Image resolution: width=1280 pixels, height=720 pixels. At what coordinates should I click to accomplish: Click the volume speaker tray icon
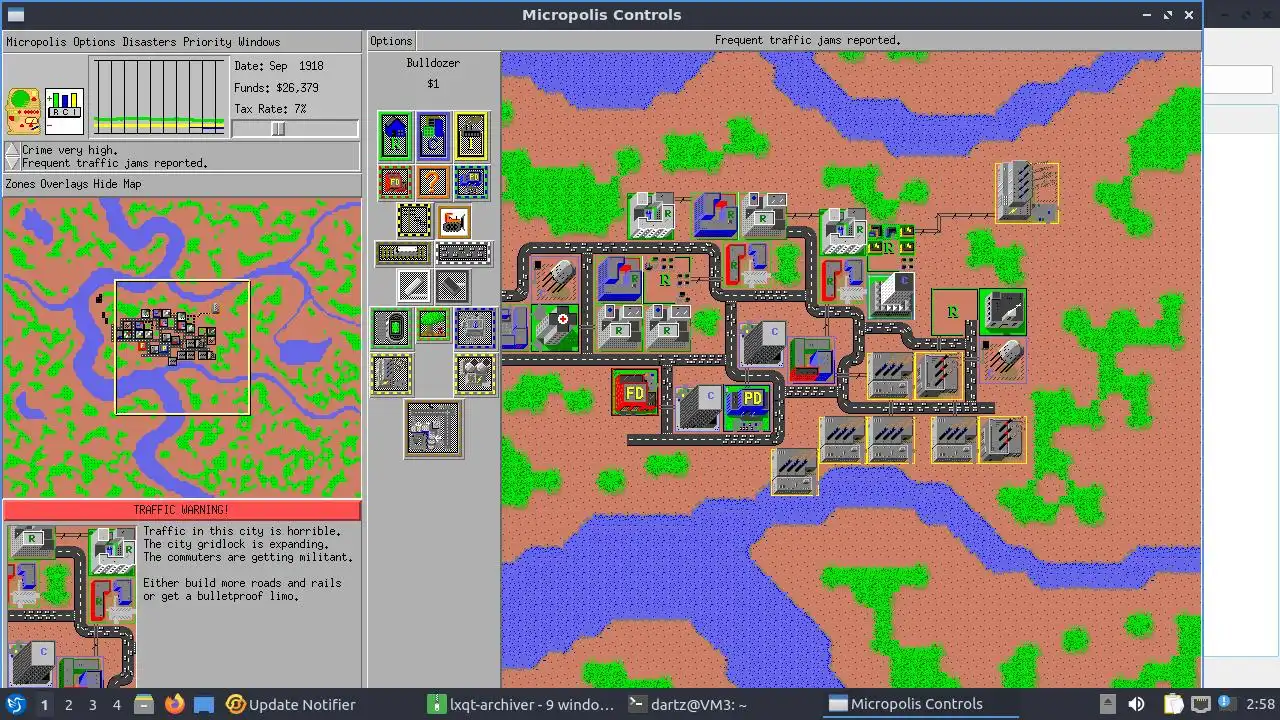[x=1137, y=704]
